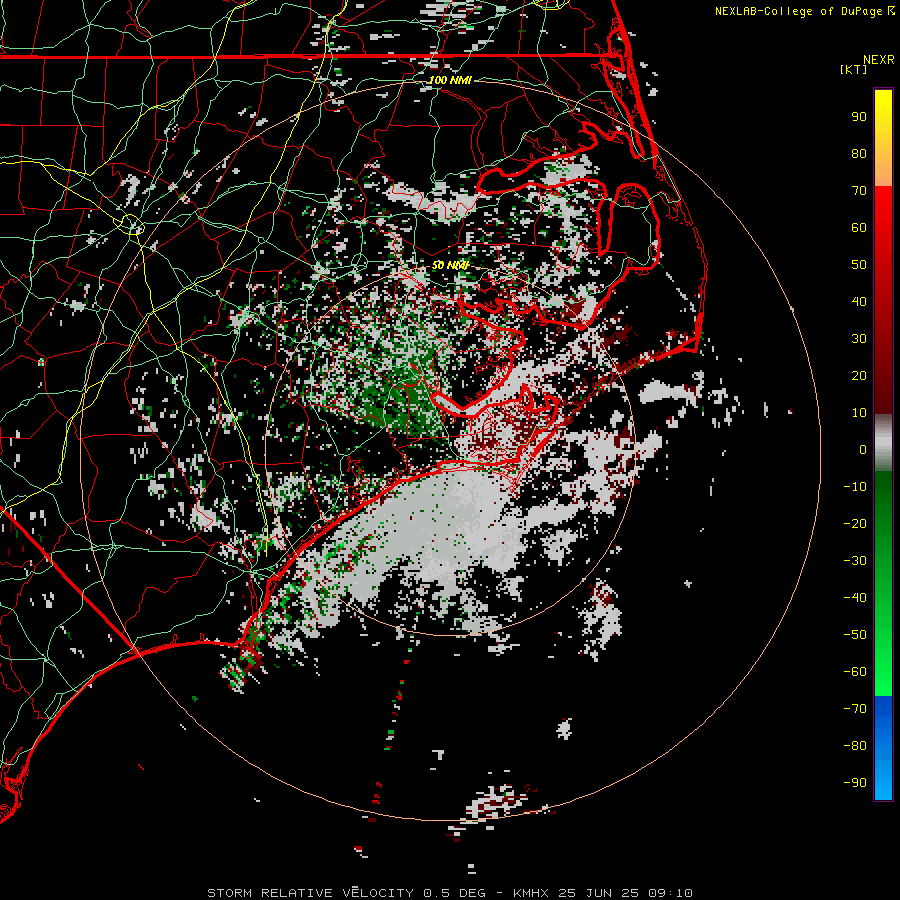Click the -70 value on the velocity scale

pyautogui.click(x=855, y=709)
